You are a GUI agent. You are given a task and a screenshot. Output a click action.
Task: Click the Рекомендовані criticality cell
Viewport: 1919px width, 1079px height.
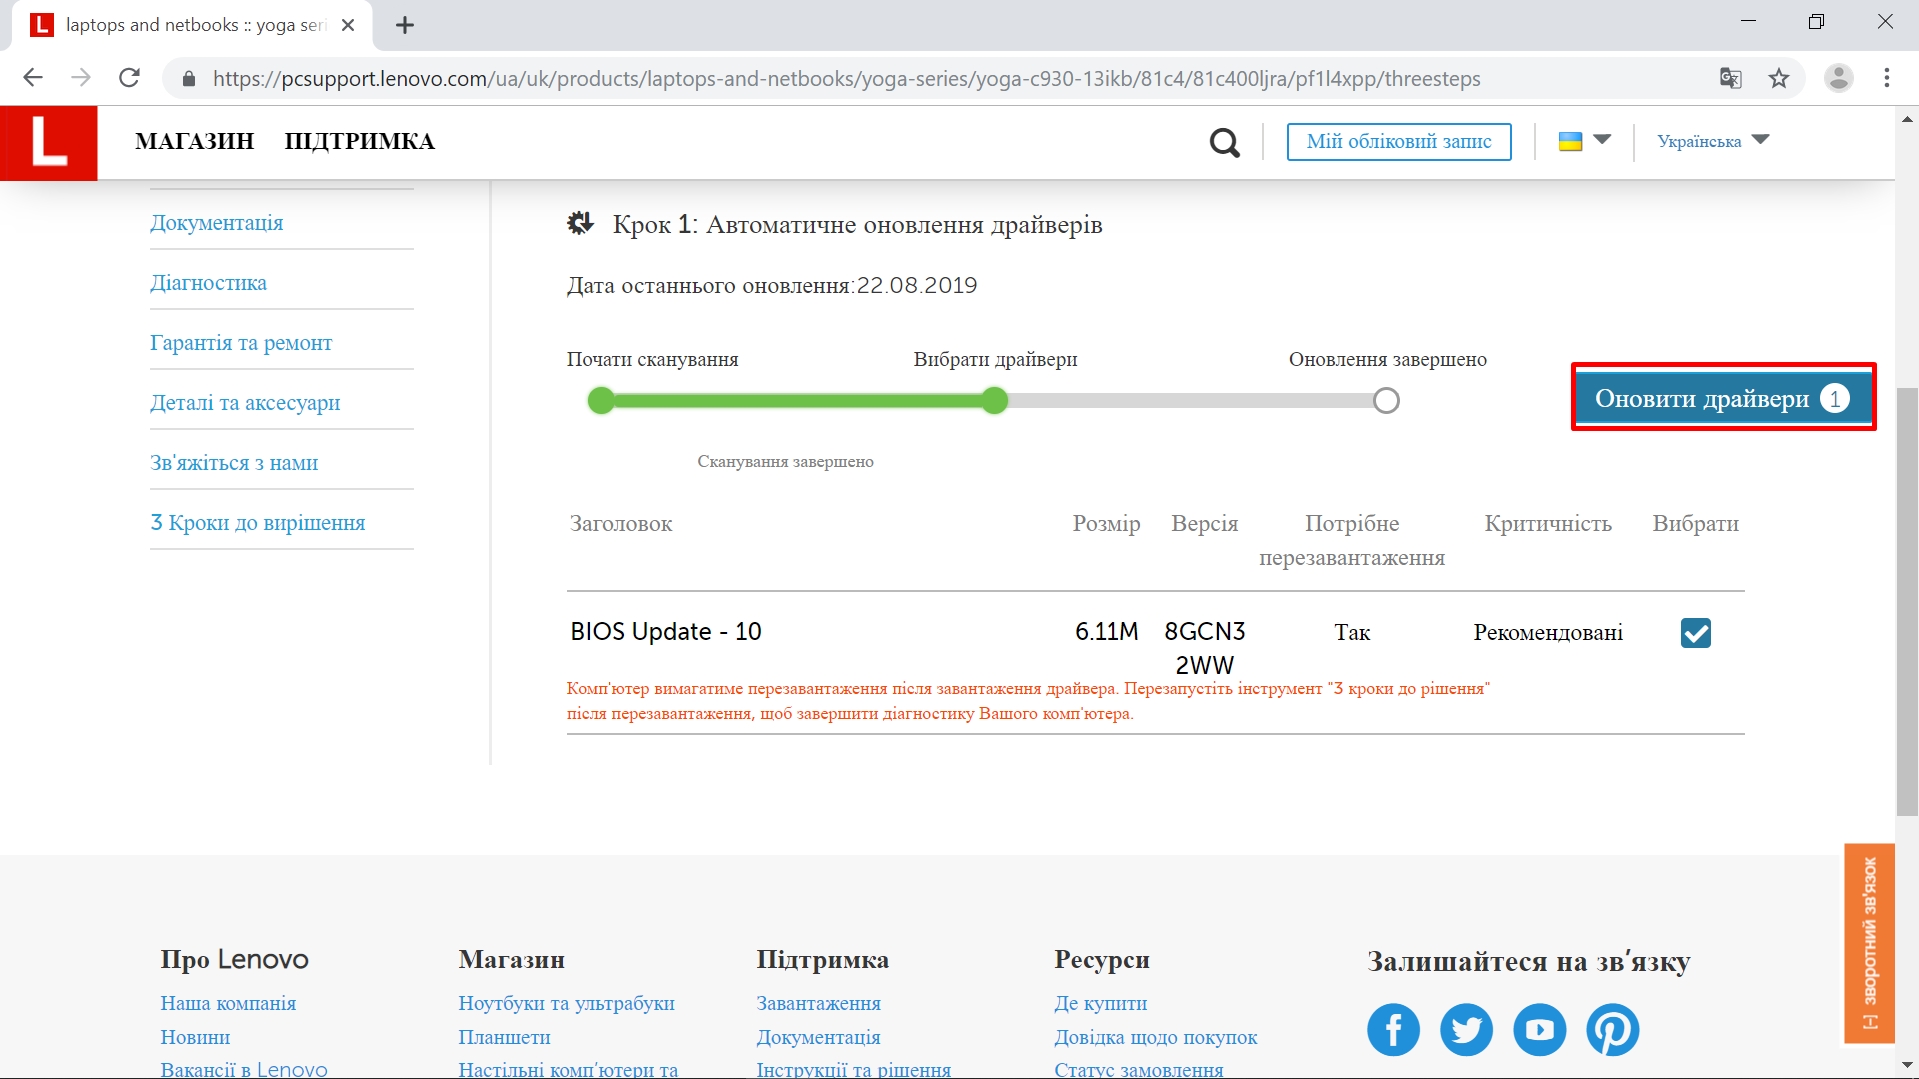click(x=1548, y=632)
